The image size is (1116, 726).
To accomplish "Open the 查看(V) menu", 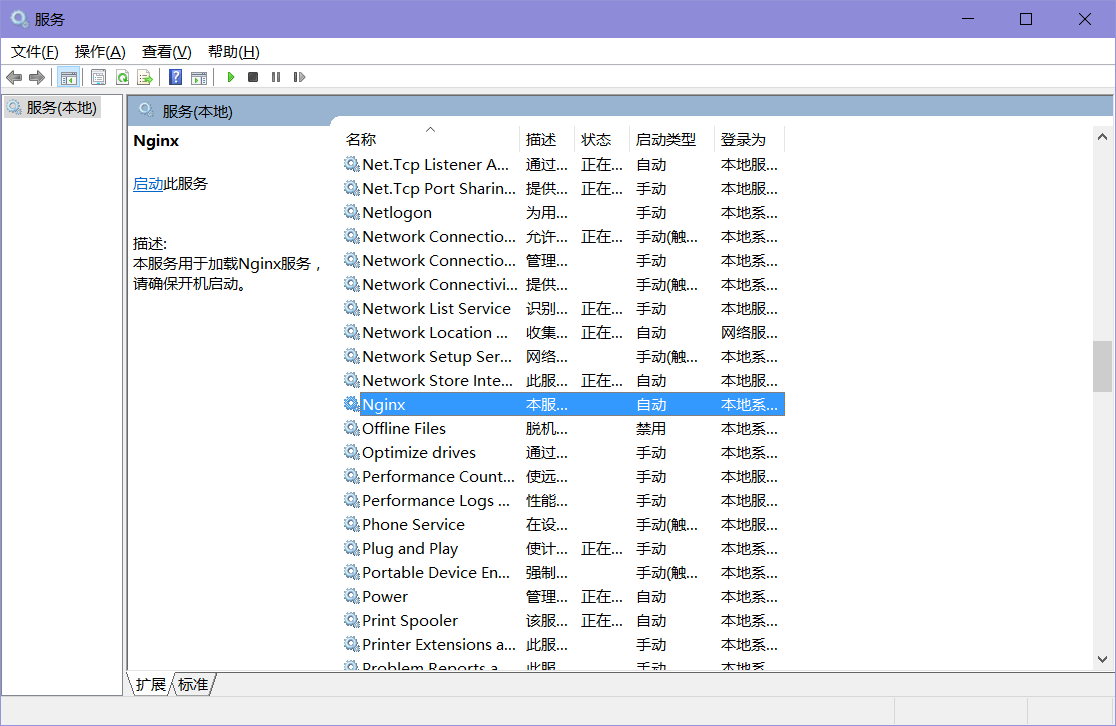I will 167,52.
